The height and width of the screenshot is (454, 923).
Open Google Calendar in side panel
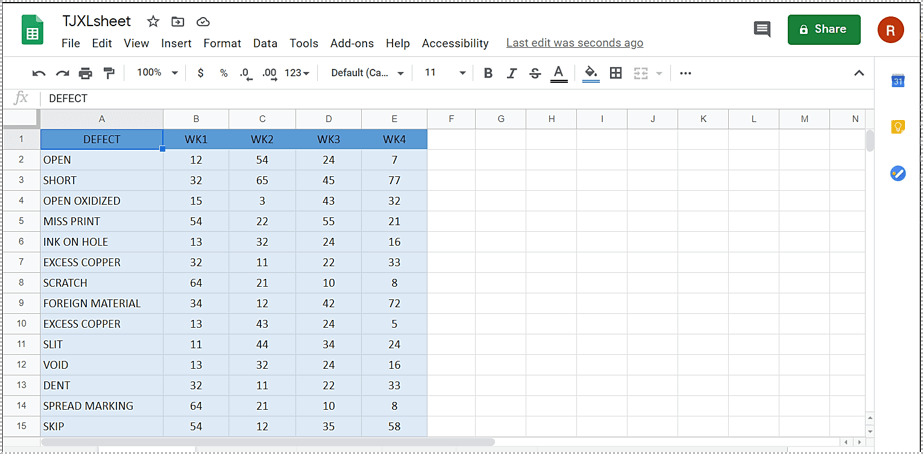[x=897, y=81]
